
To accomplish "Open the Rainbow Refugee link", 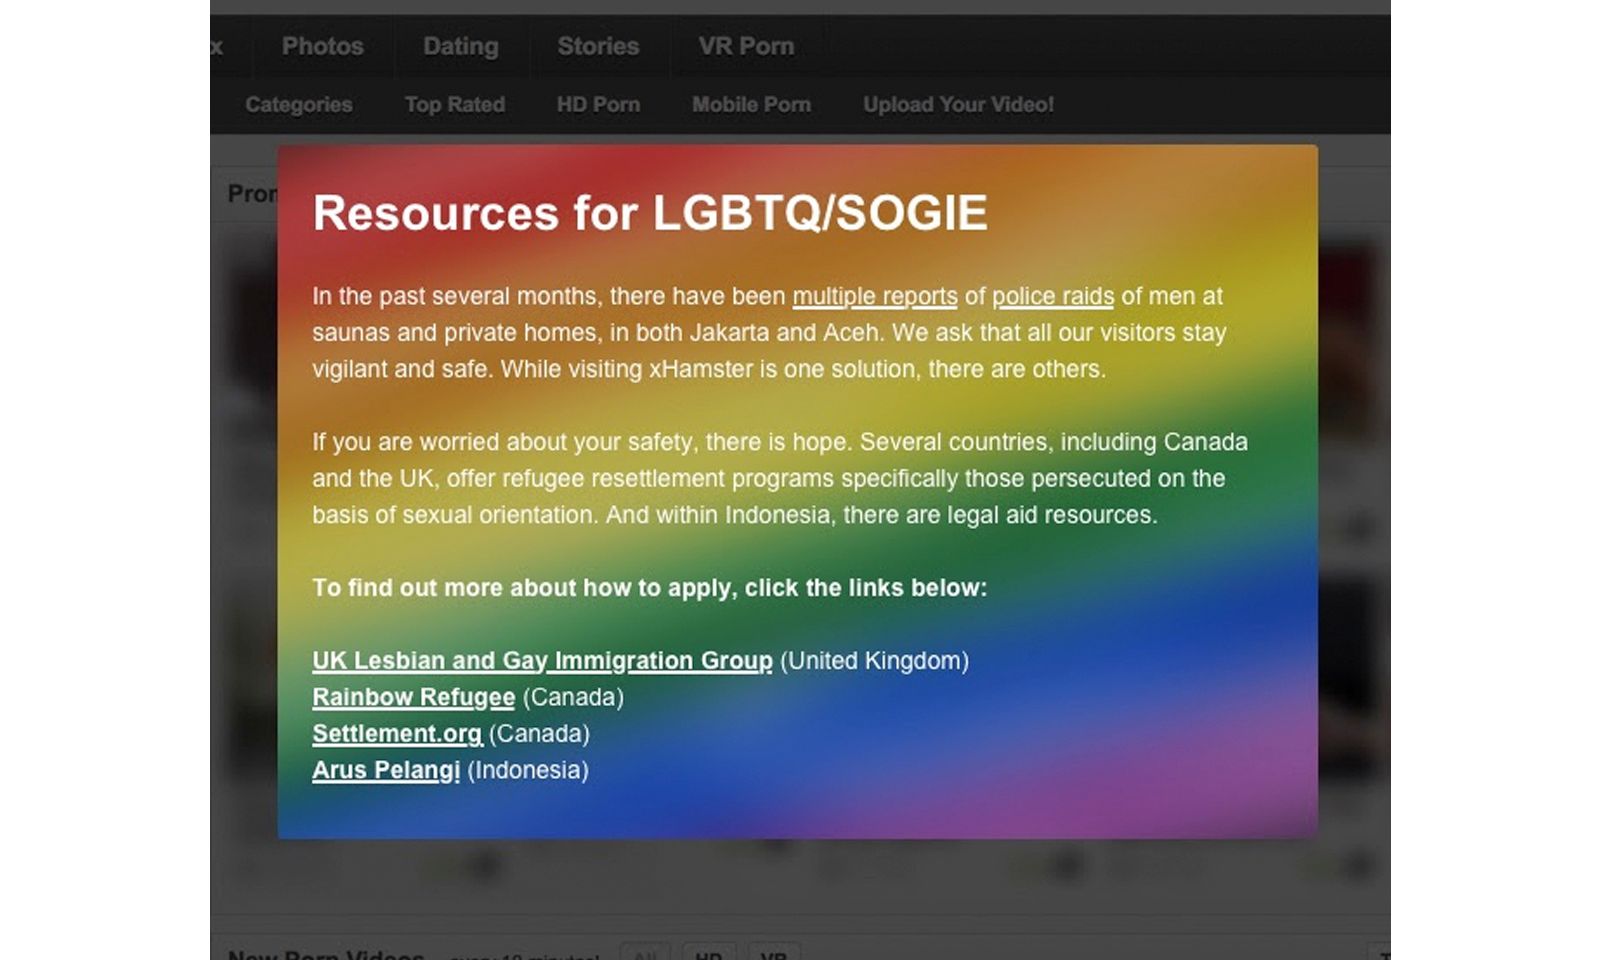I will (x=413, y=697).
